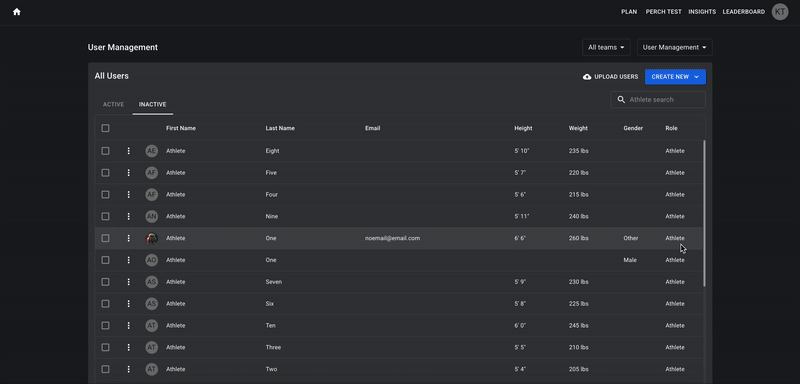Viewport: 800px width, 384px height.
Task: Open the Plan menu item
Action: coord(629,12)
